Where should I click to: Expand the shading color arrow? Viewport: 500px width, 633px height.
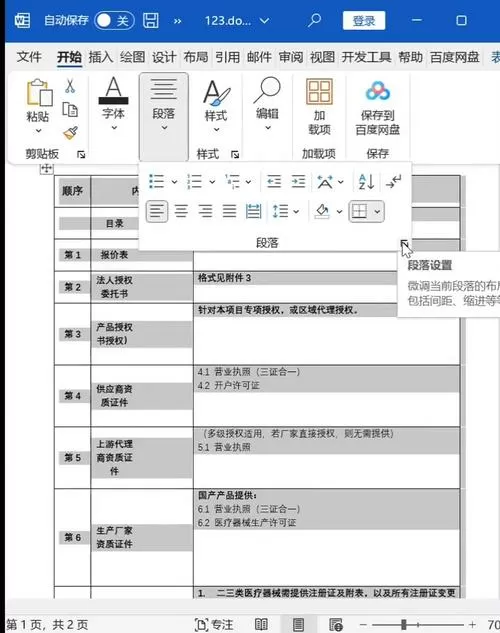pos(339,212)
